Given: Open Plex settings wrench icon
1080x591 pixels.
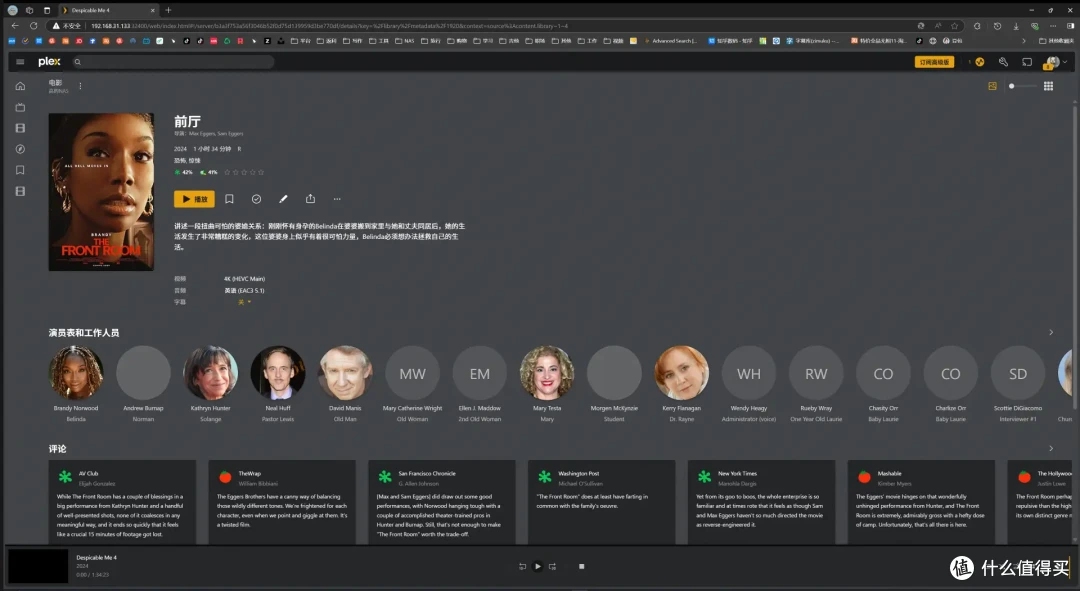Looking at the screenshot, I should pyautogui.click(x=1003, y=62).
